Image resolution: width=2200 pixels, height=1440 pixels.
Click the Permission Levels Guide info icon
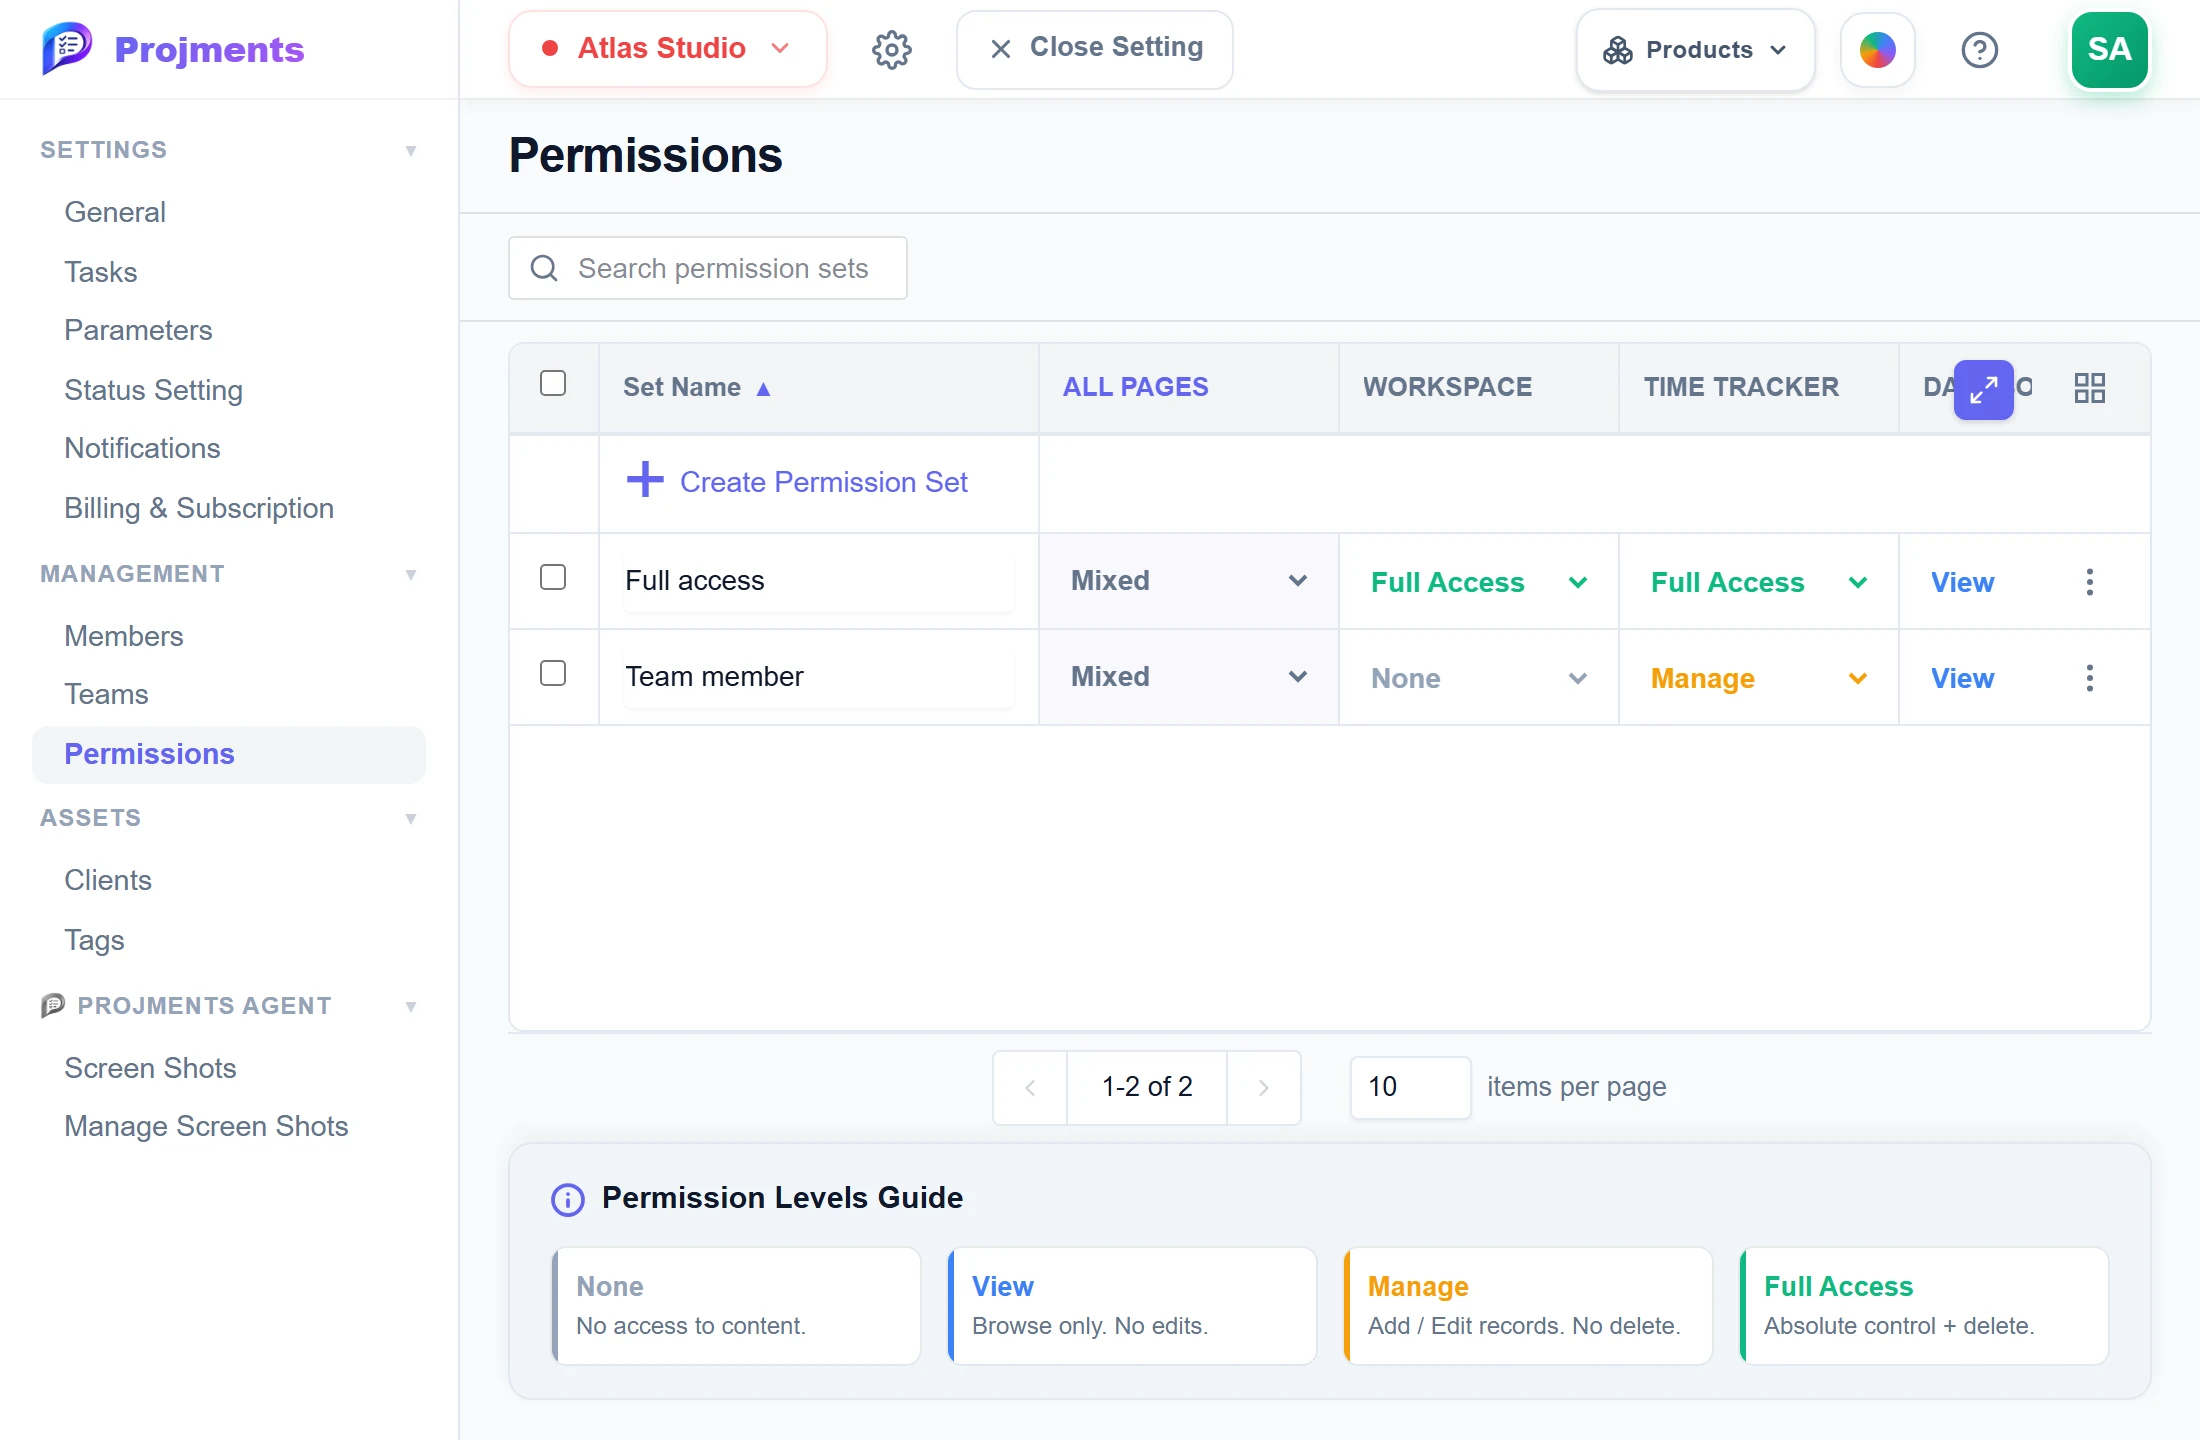coord(568,1199)
